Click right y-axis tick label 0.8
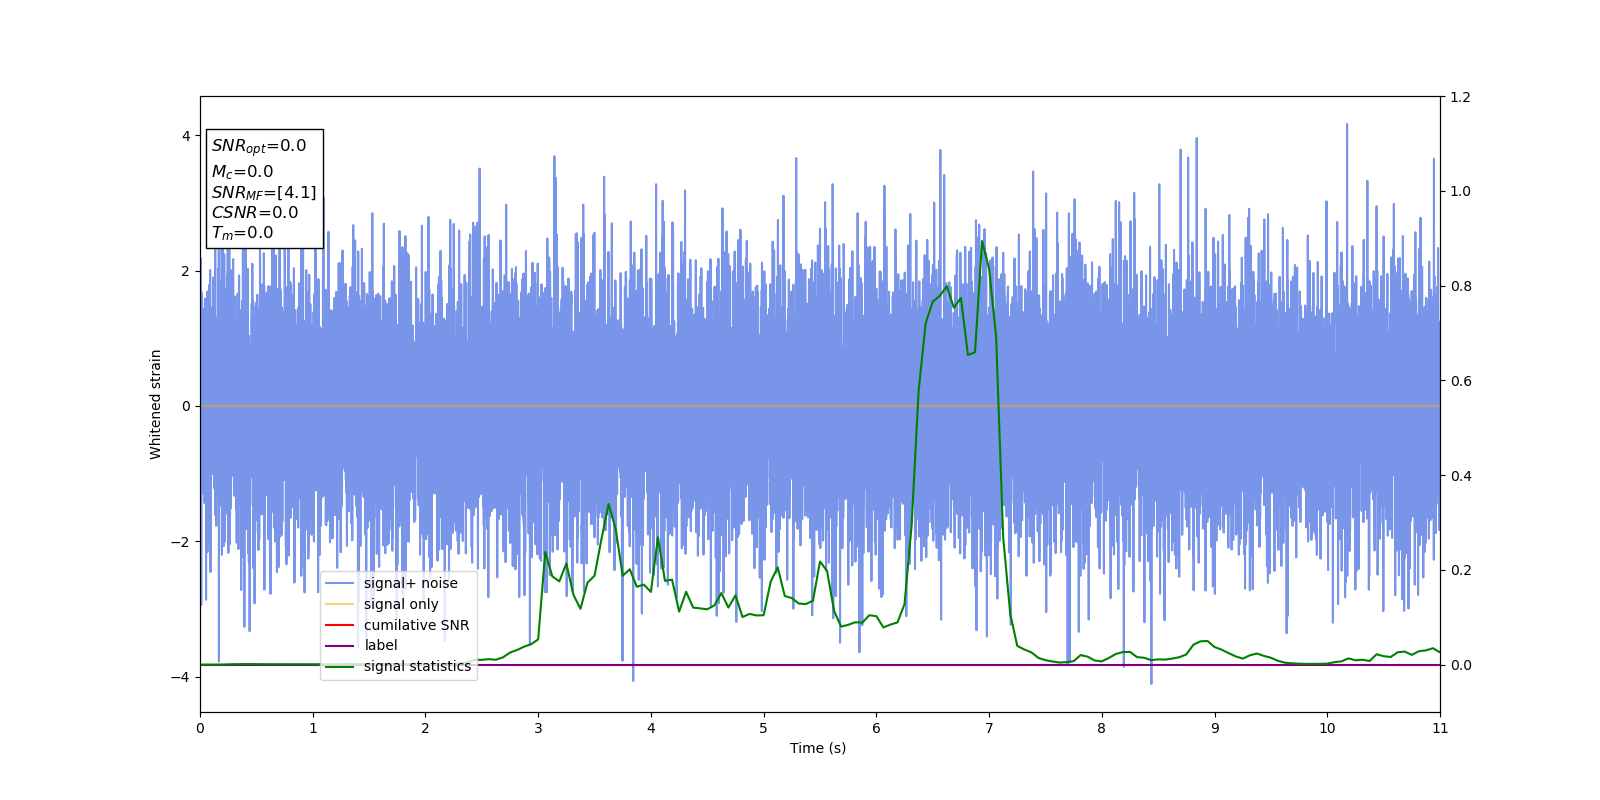Screen dimensions: 1600x800 click(x=1460, y=286)
